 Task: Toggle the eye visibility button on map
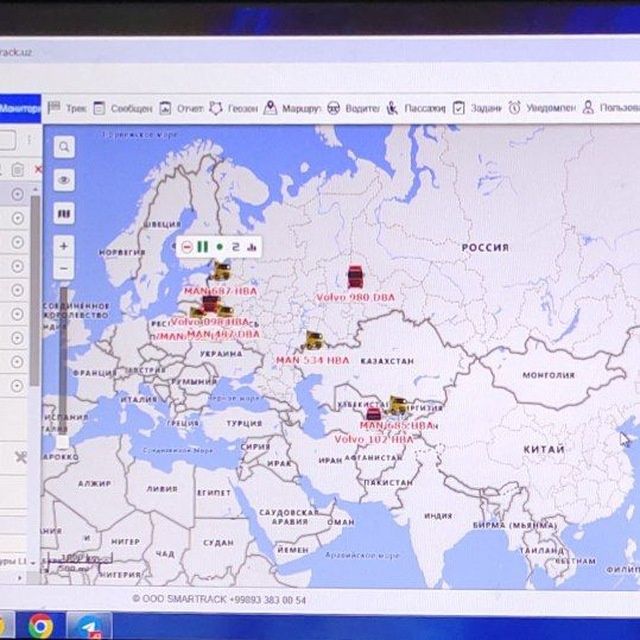coord(64,180)
